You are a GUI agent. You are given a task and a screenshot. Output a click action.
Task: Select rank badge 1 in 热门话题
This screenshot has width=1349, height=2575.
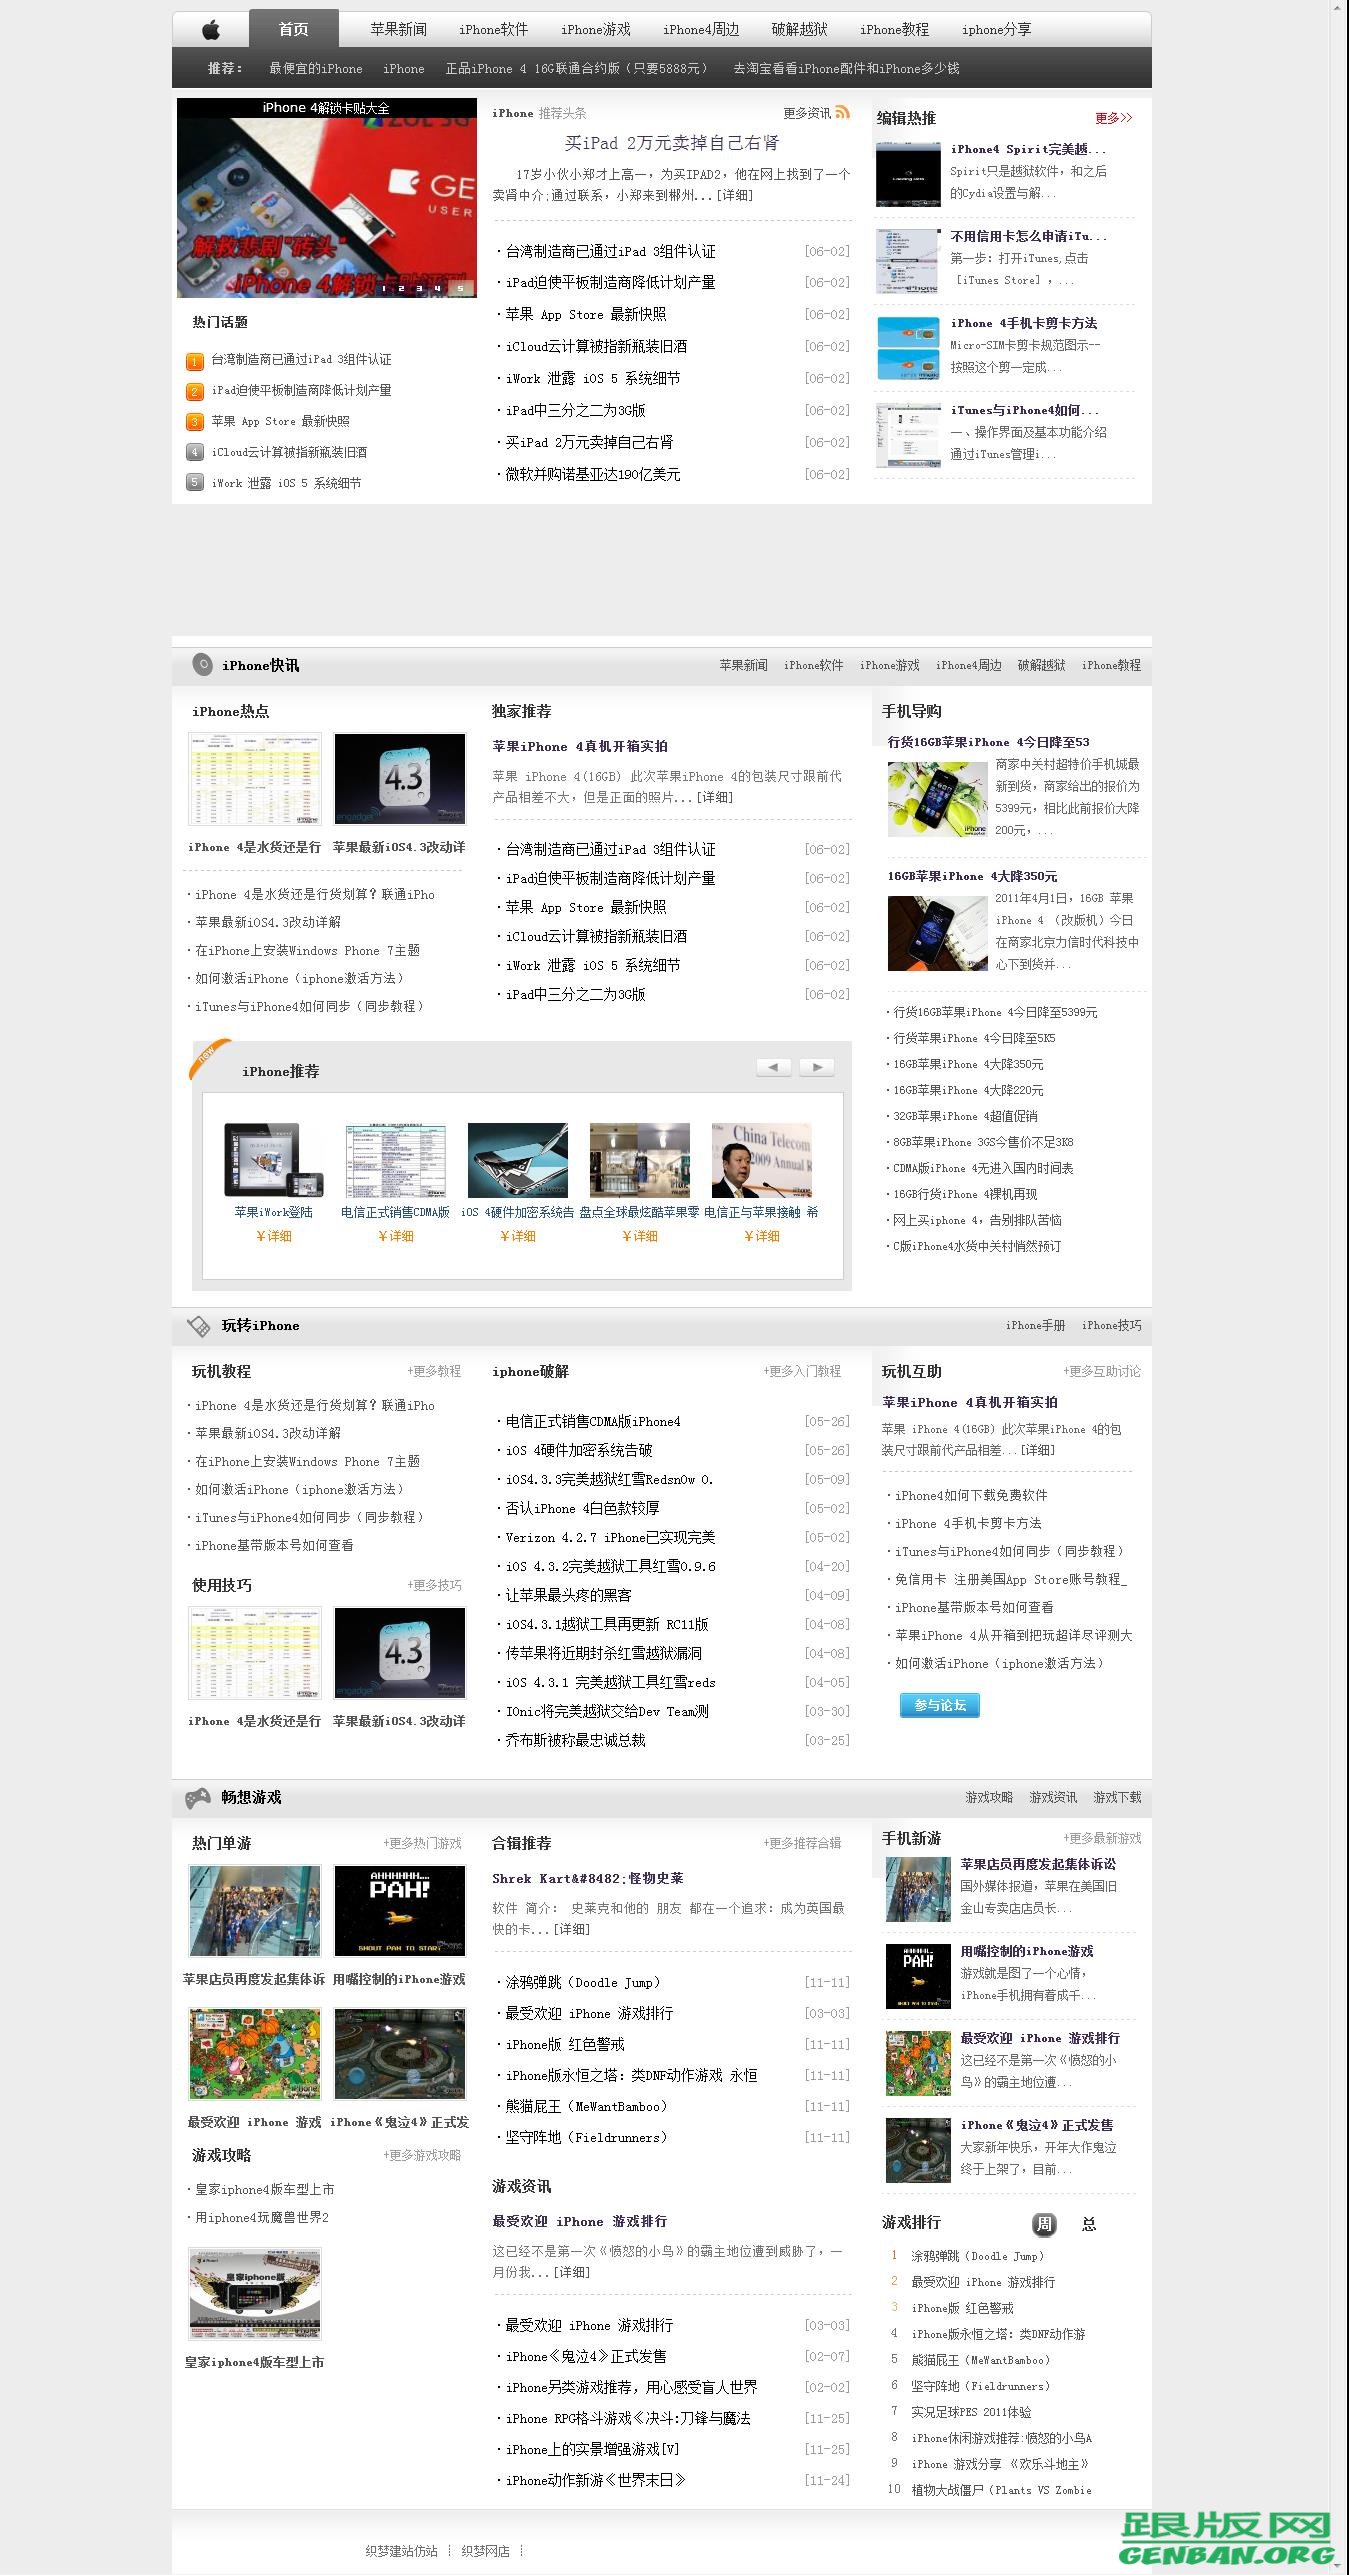[195, 360]
